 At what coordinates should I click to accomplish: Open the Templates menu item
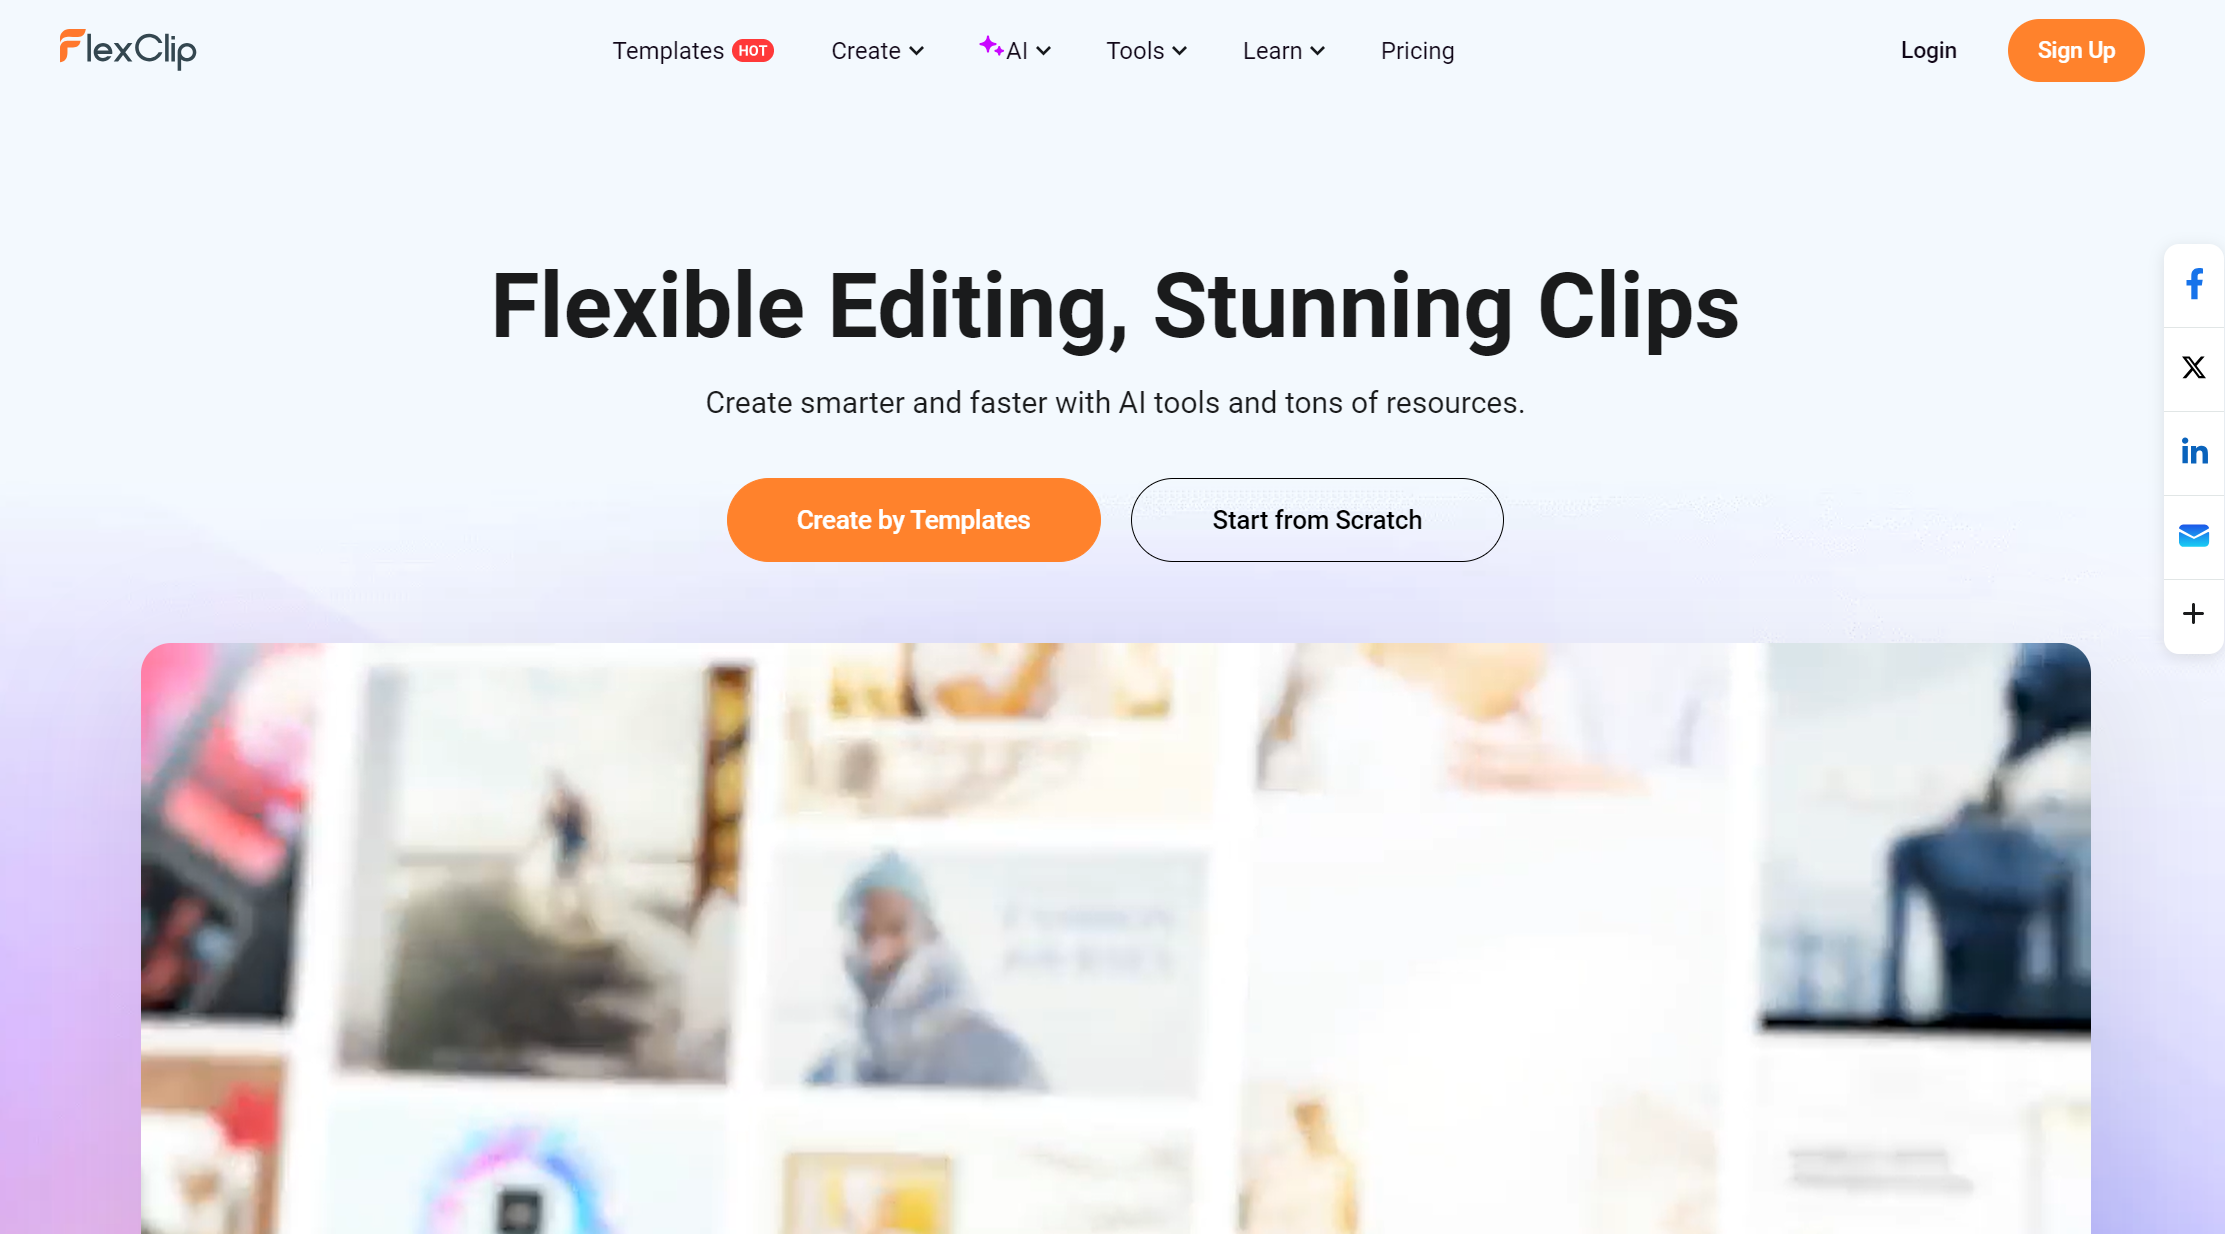668,50
